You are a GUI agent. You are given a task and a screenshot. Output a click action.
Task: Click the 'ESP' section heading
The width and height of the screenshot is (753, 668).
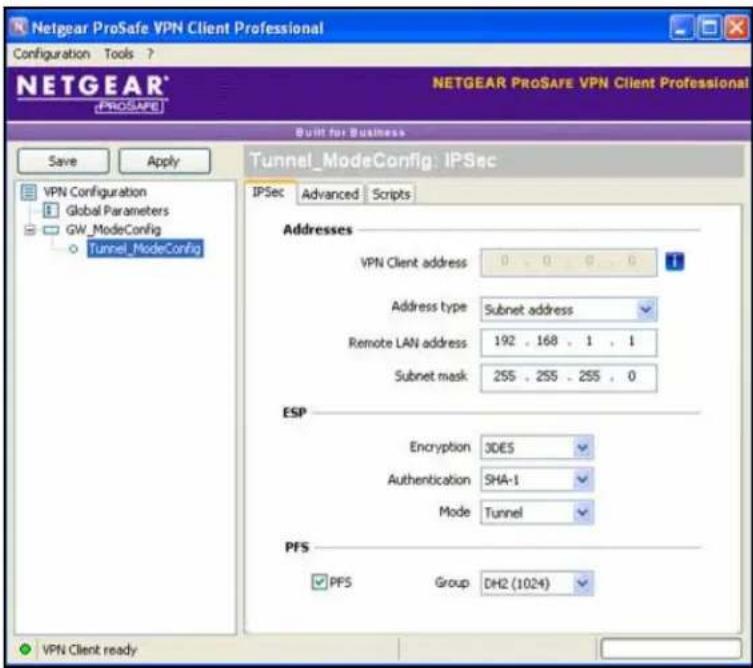[294, 413]
